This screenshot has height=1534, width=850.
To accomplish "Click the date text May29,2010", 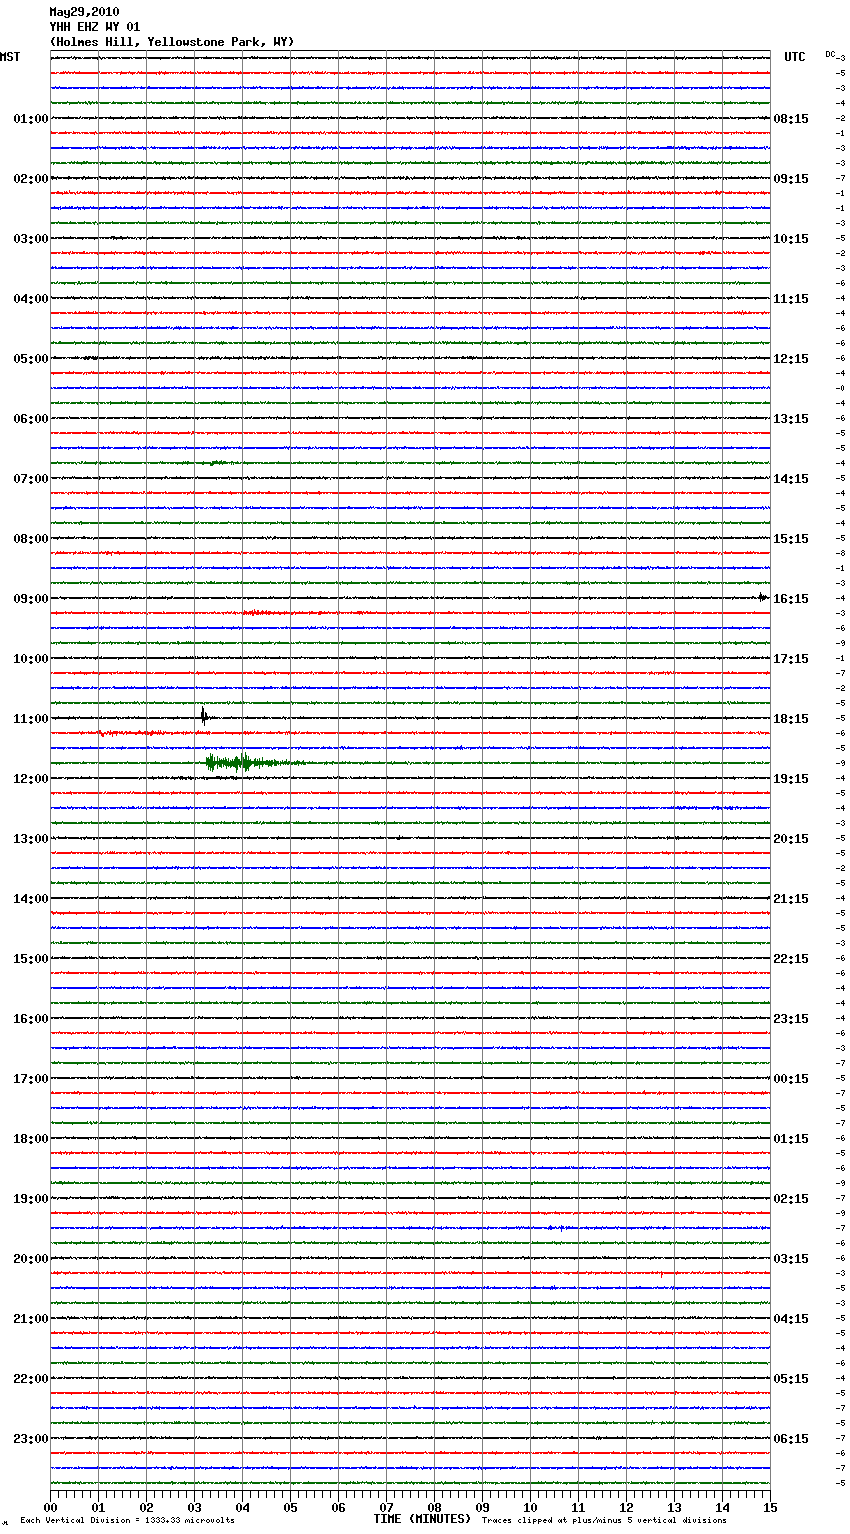I will [84, 12].
